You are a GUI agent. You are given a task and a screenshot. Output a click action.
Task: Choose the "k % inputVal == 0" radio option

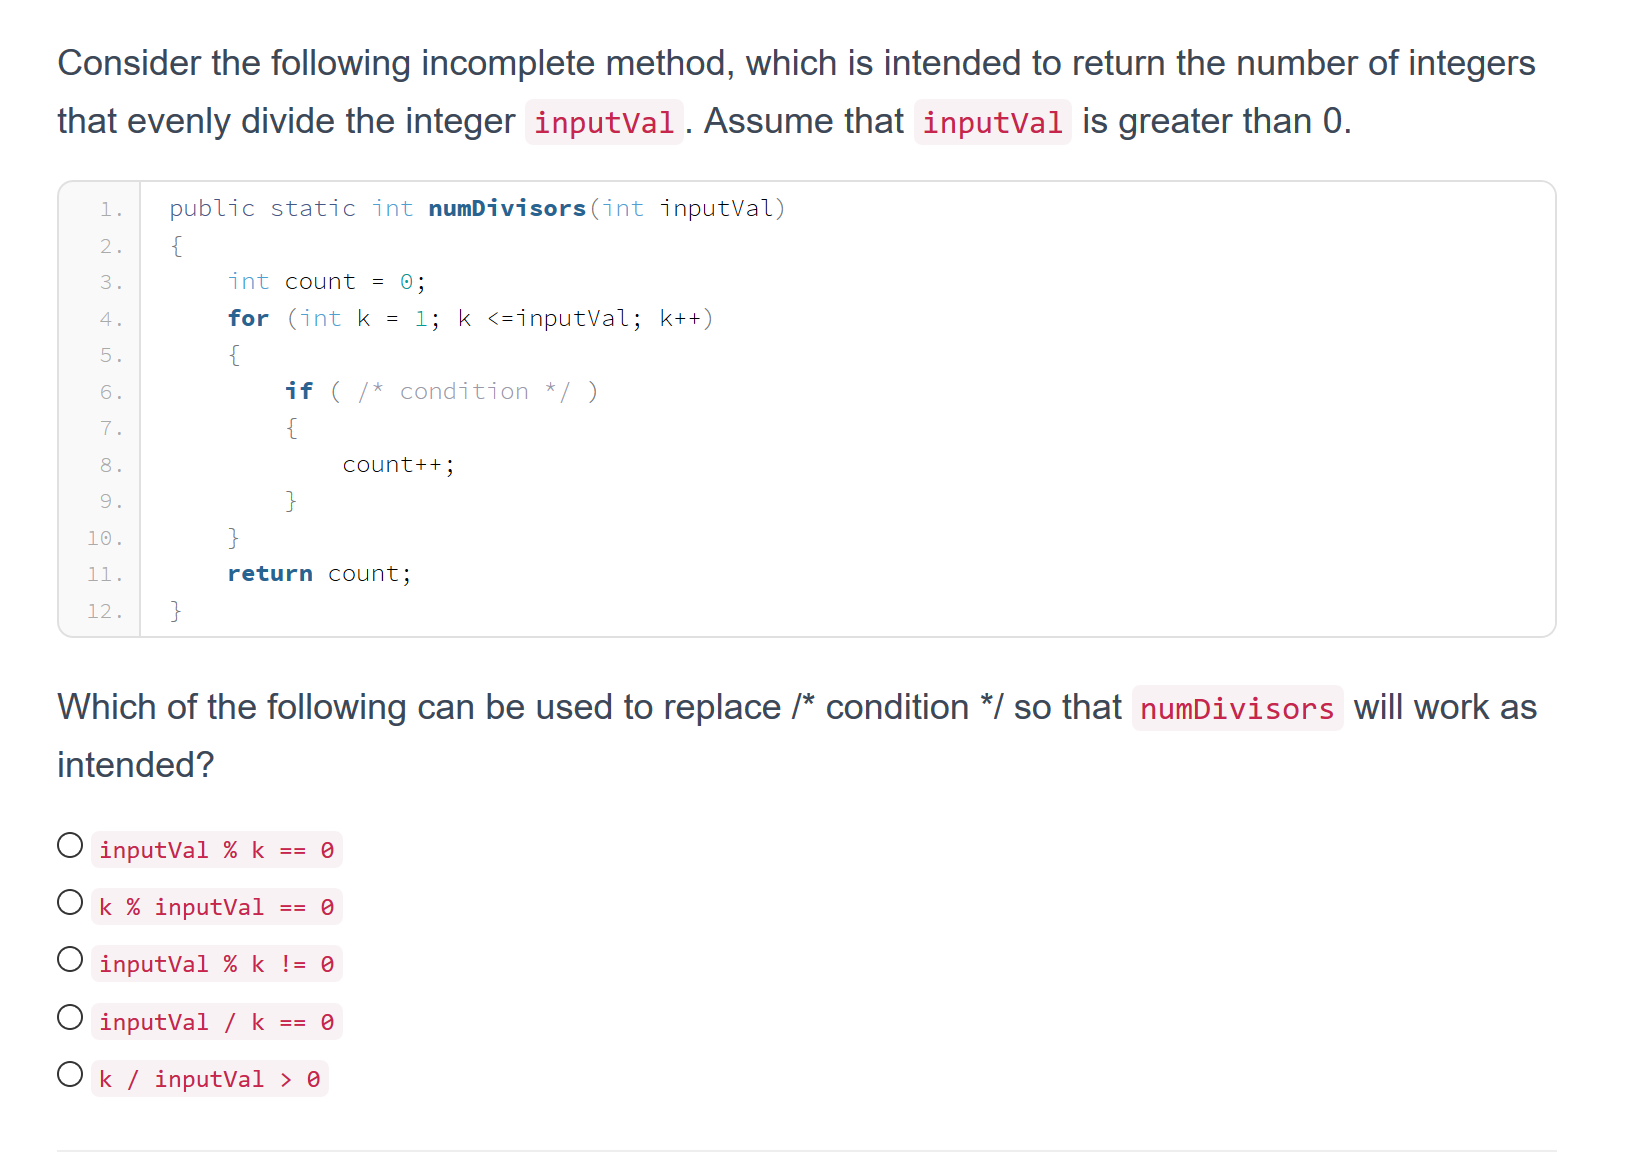coord(70,903)
